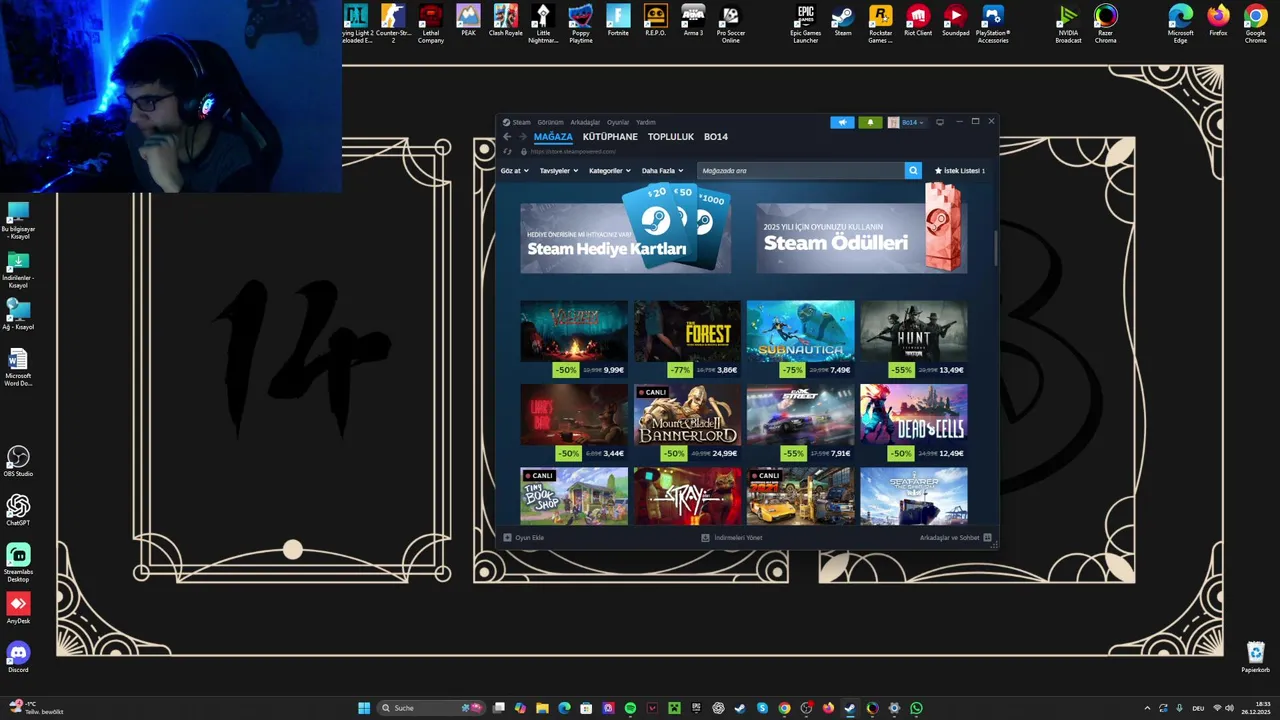Toggle Steam Big Picture mode monitor icon
1280x720 pixels.
point(939,122)
